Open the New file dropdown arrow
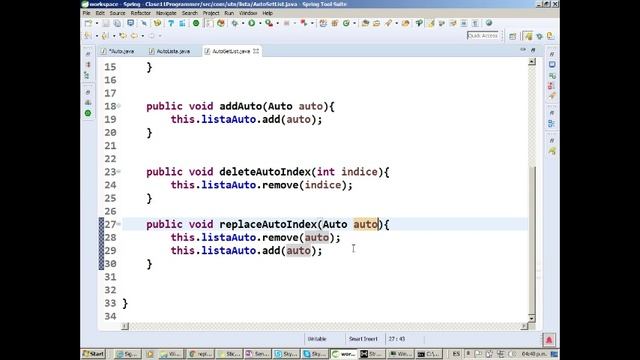The height and width of the screenshot is (360, 640). point(97,23)
